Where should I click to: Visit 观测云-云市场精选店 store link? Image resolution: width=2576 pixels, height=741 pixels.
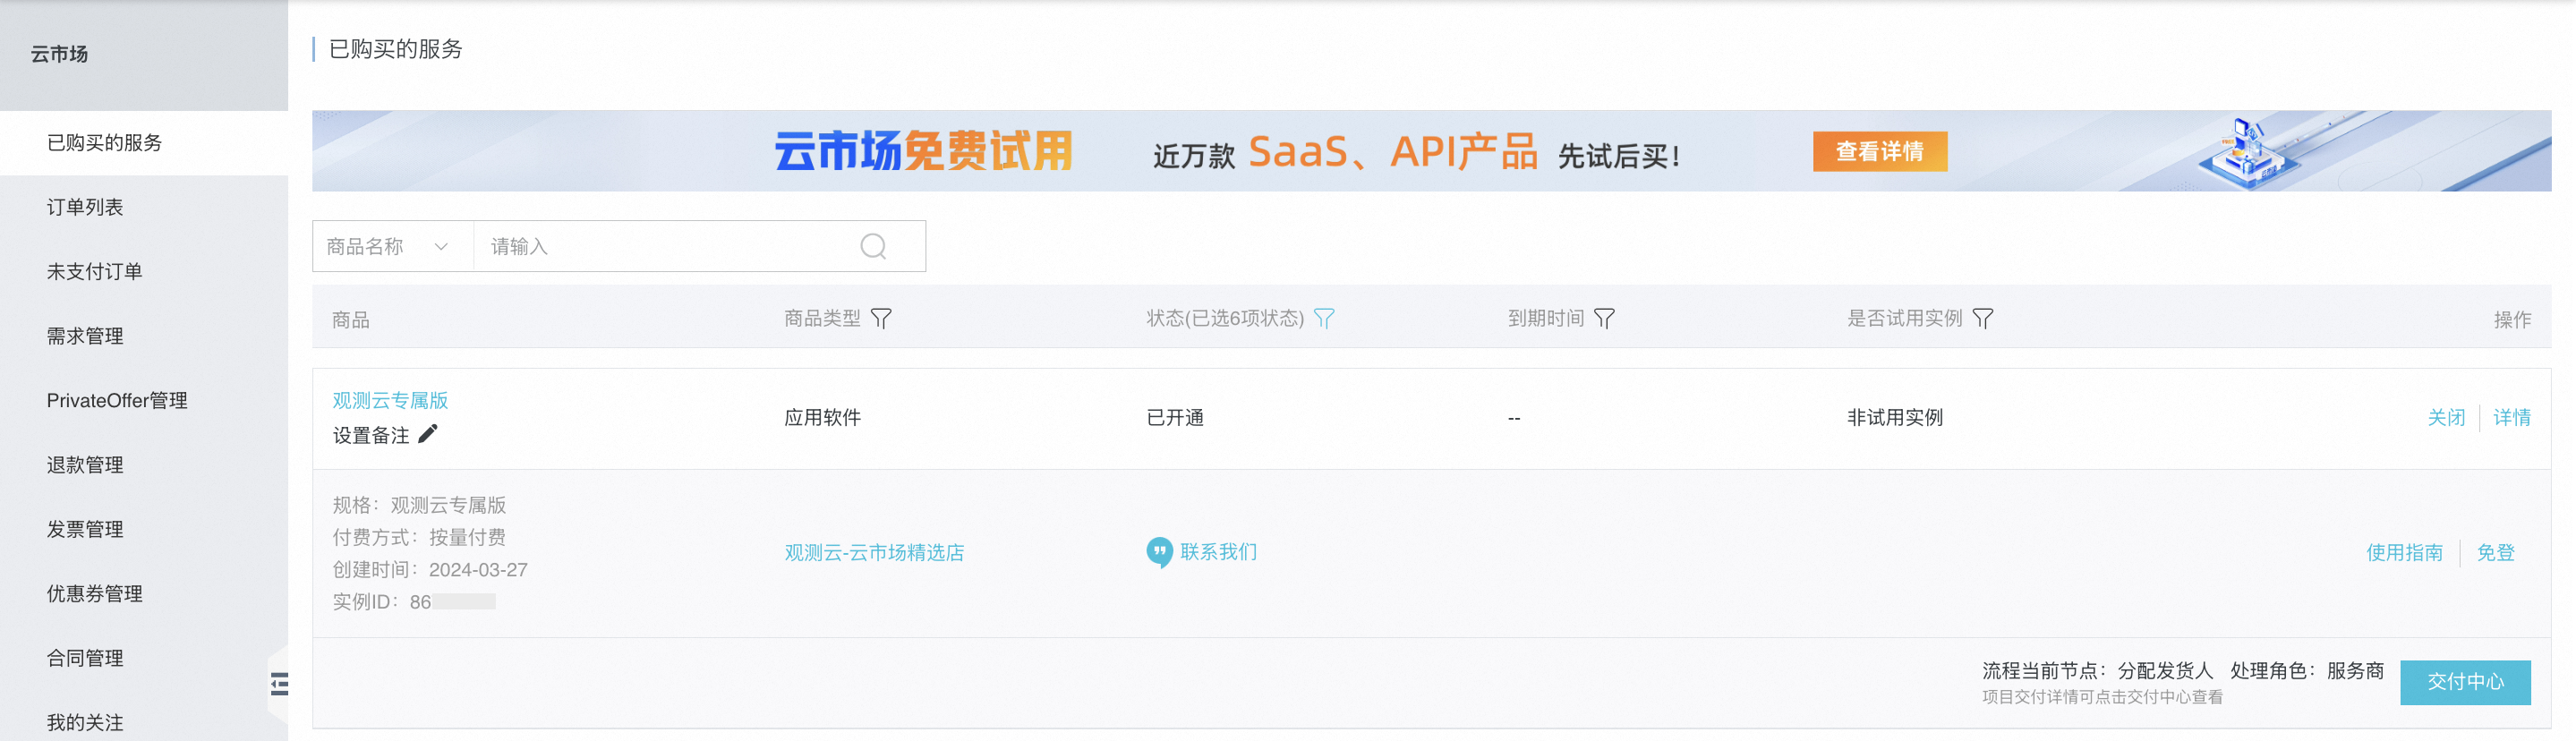874,552
